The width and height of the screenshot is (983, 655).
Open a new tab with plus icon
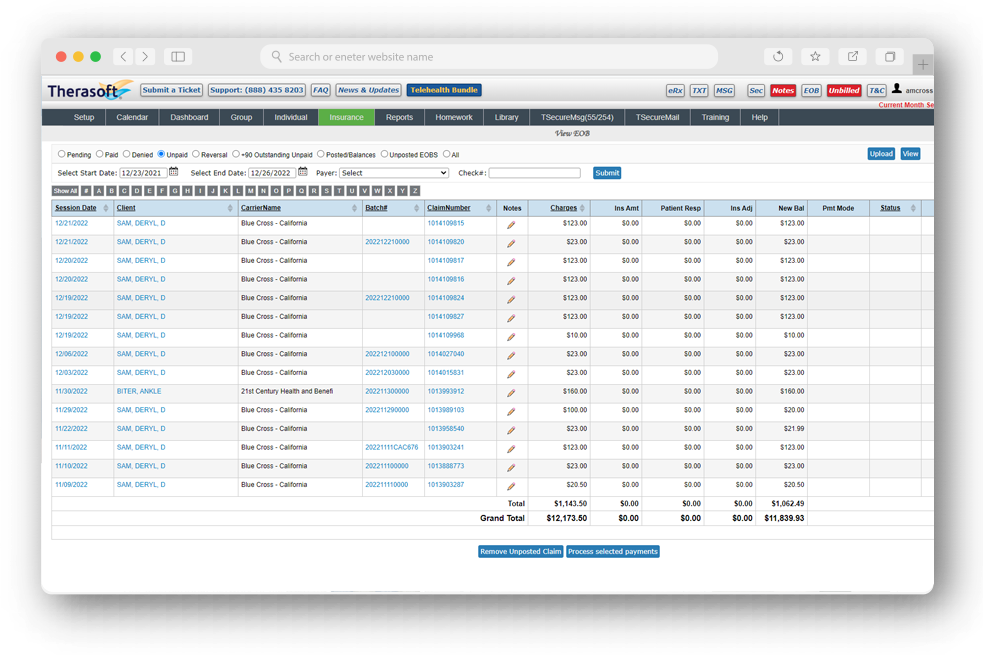click(x=923, y=64)
